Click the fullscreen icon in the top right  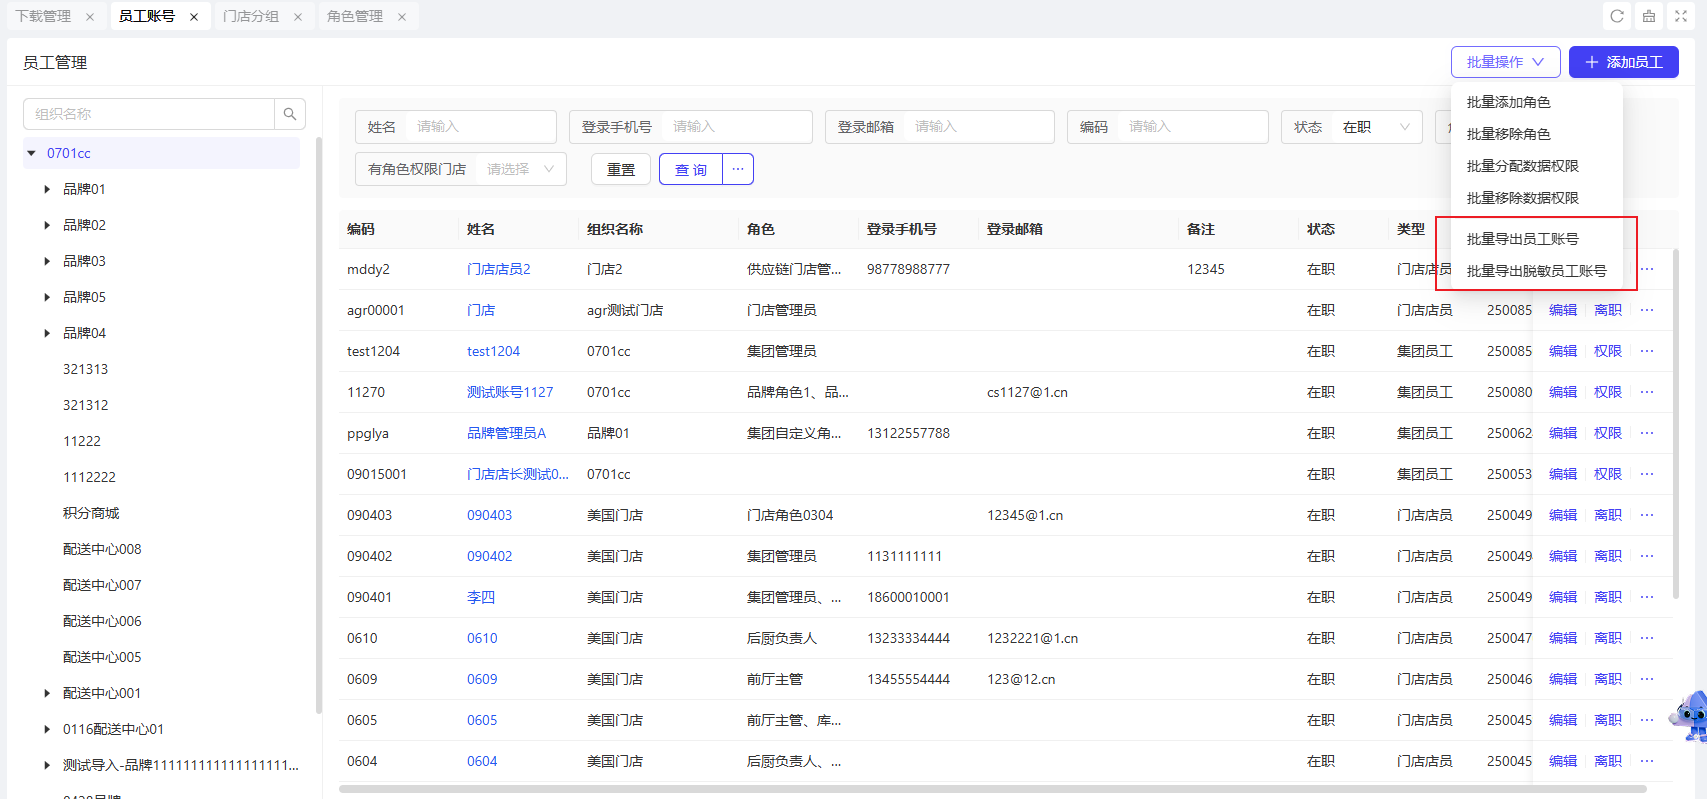(x=1681, y=16)
